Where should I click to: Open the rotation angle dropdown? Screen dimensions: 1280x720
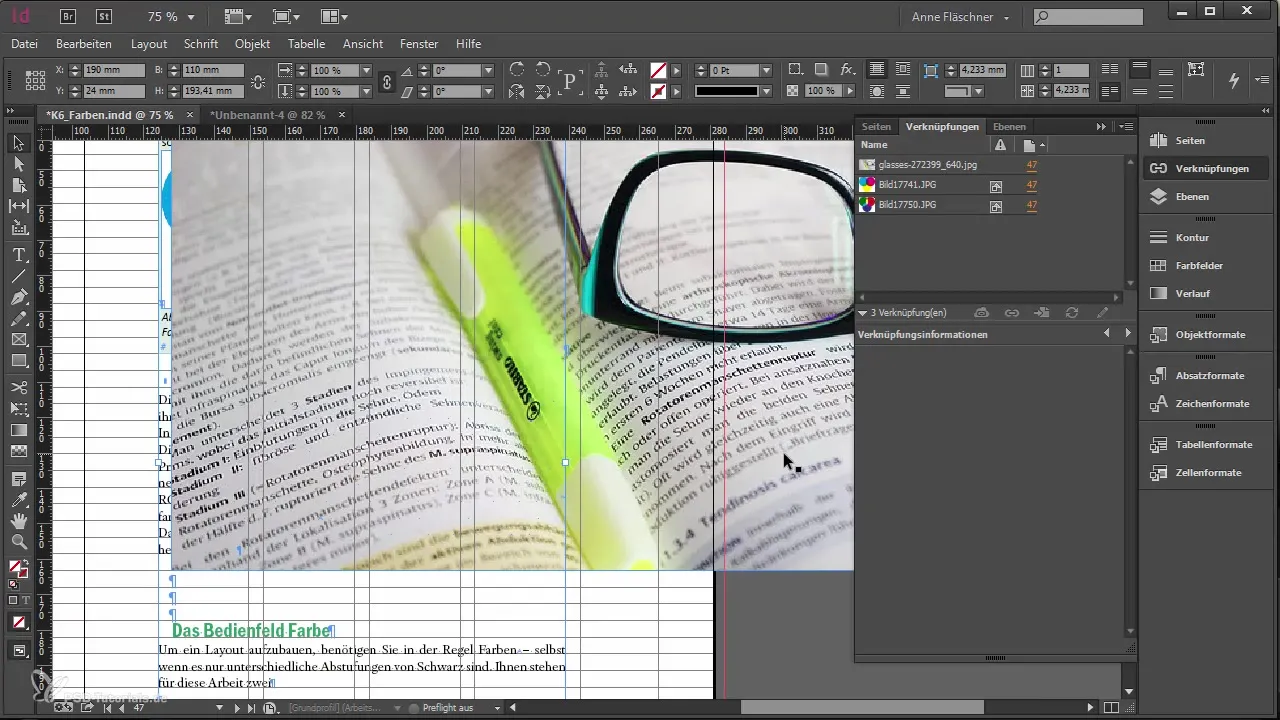488,71
